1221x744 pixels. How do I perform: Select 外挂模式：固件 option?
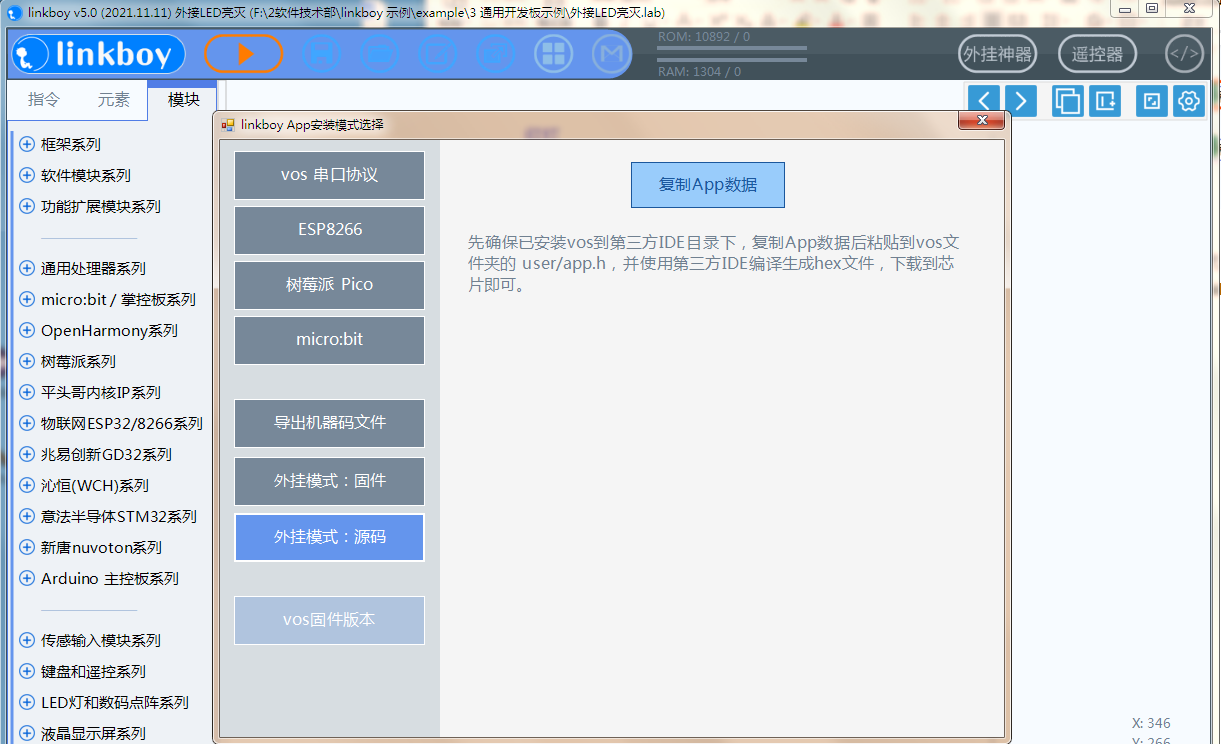329,481
